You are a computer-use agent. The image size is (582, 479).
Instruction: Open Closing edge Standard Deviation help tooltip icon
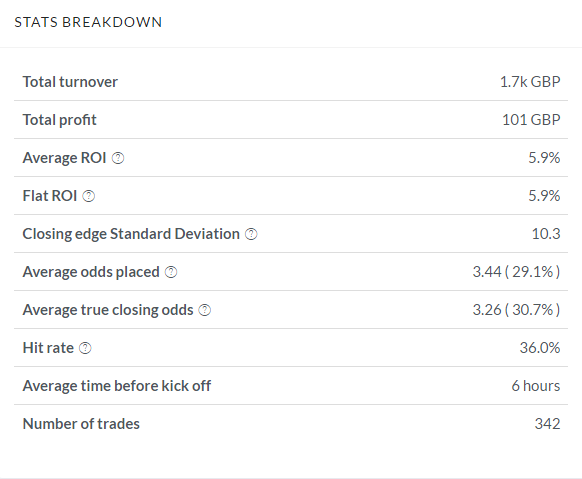click(251, 234)
